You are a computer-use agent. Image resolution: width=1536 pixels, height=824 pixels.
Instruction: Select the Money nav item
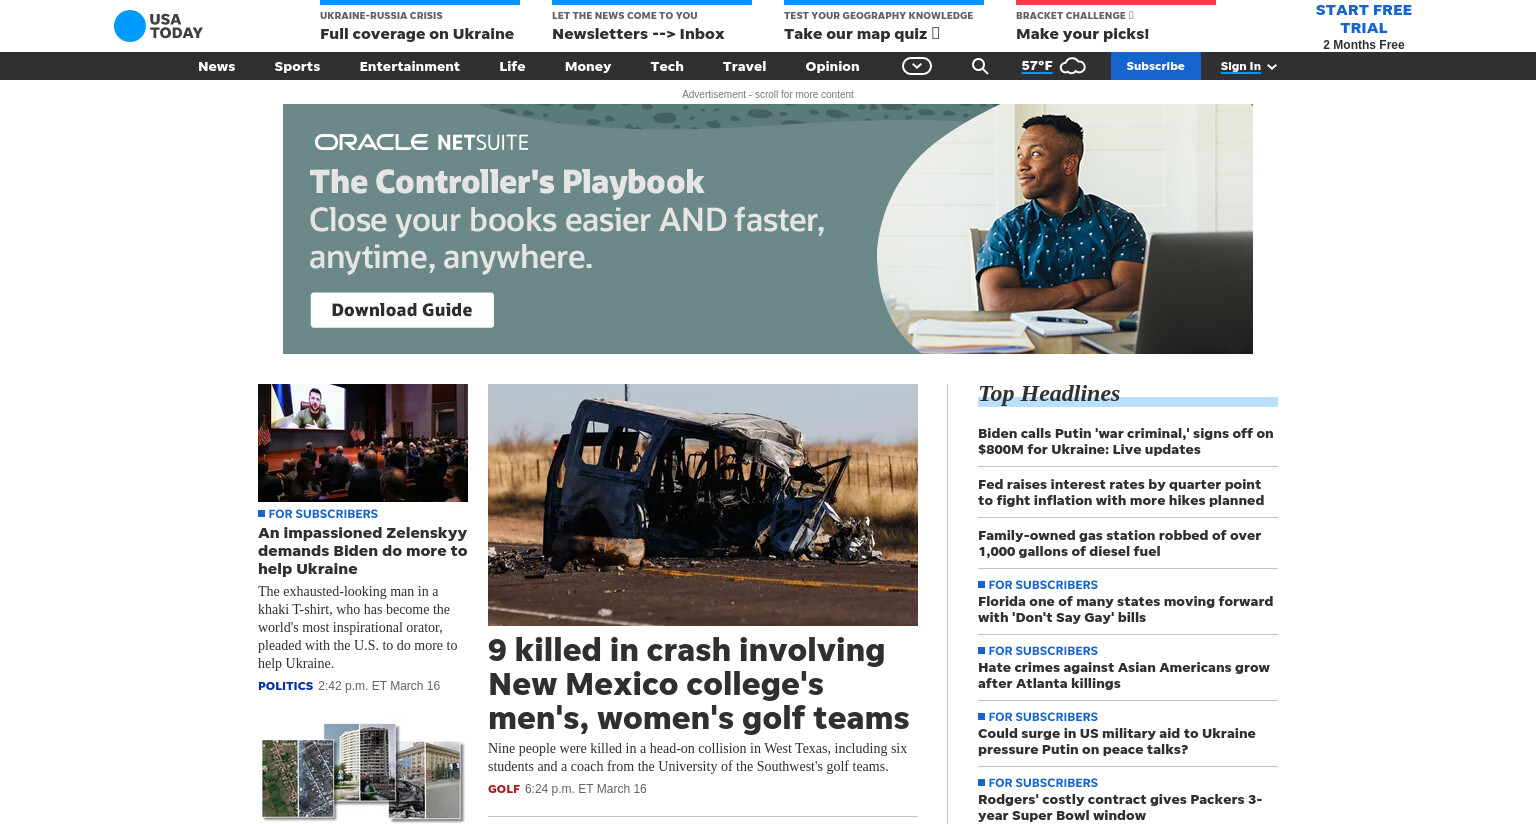588,66
